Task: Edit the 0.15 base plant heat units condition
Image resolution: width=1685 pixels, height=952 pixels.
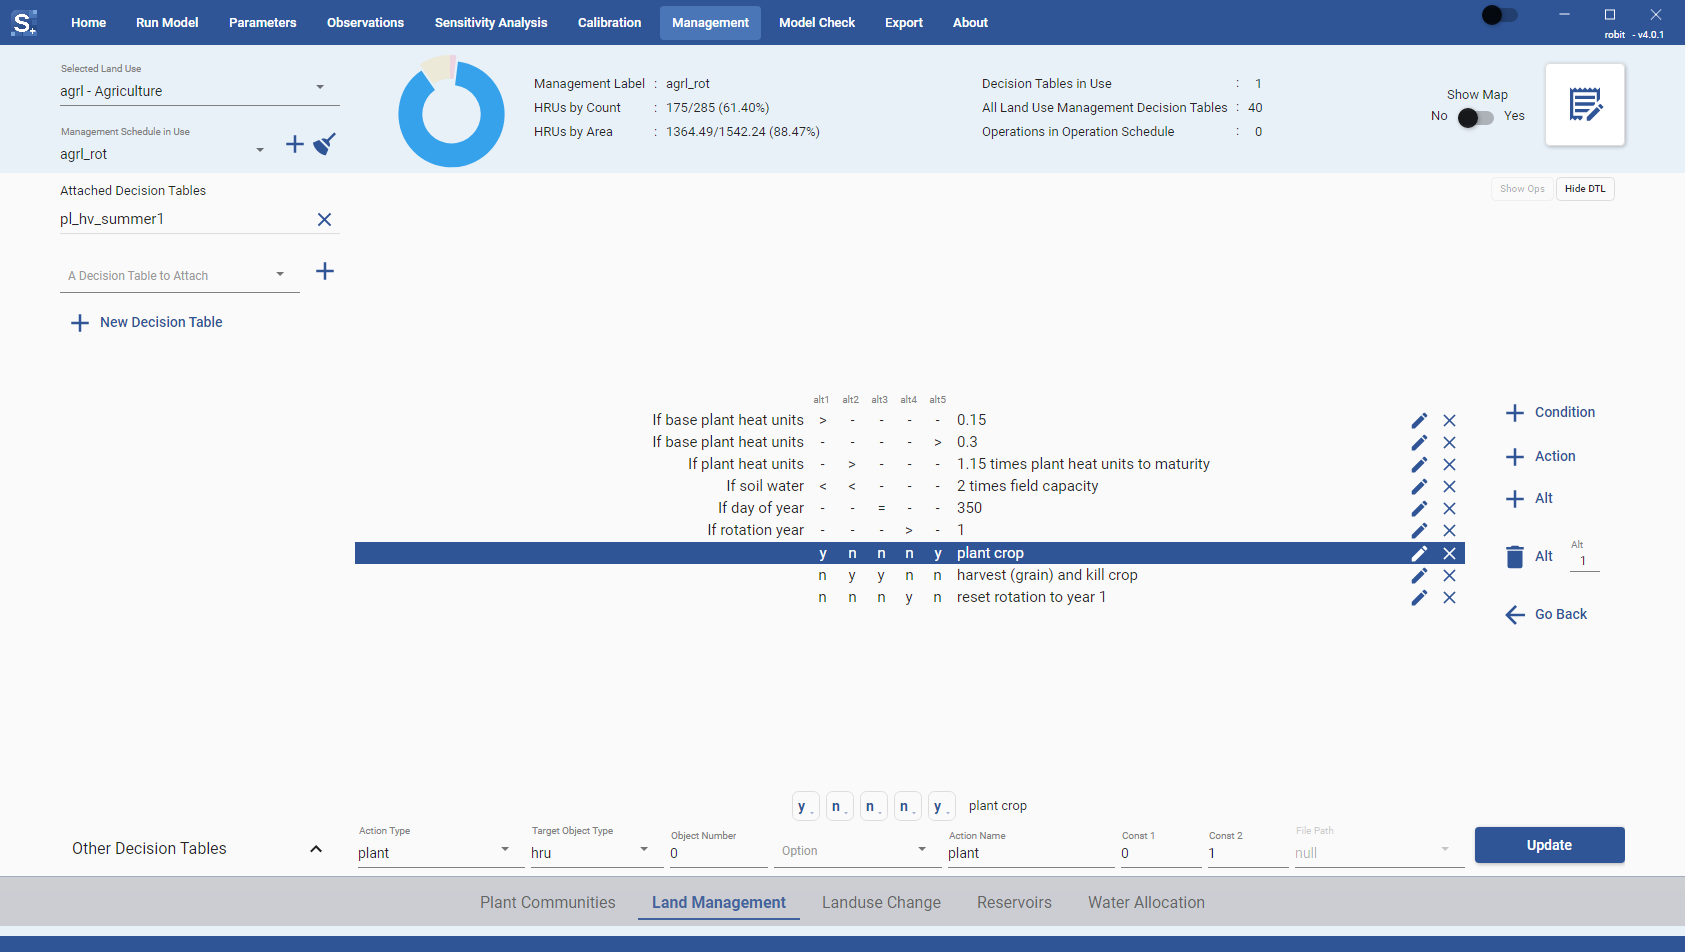Action: tap(1419, 420)
